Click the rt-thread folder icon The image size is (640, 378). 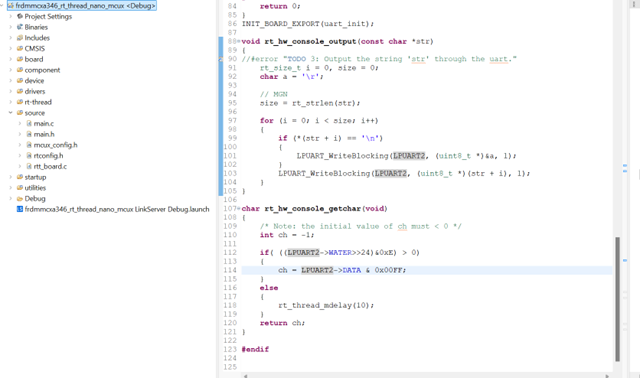(20, 102)
